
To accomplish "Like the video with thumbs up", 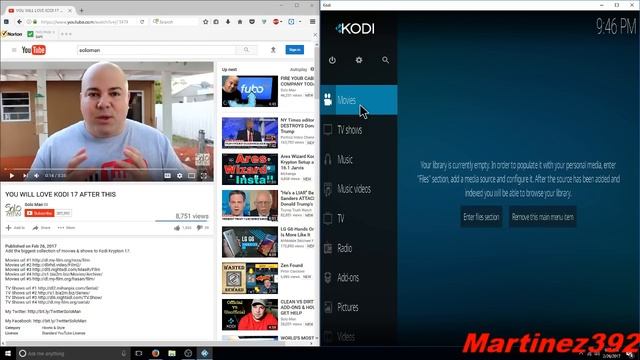I will pyautogui.click(x=177, y=228).
